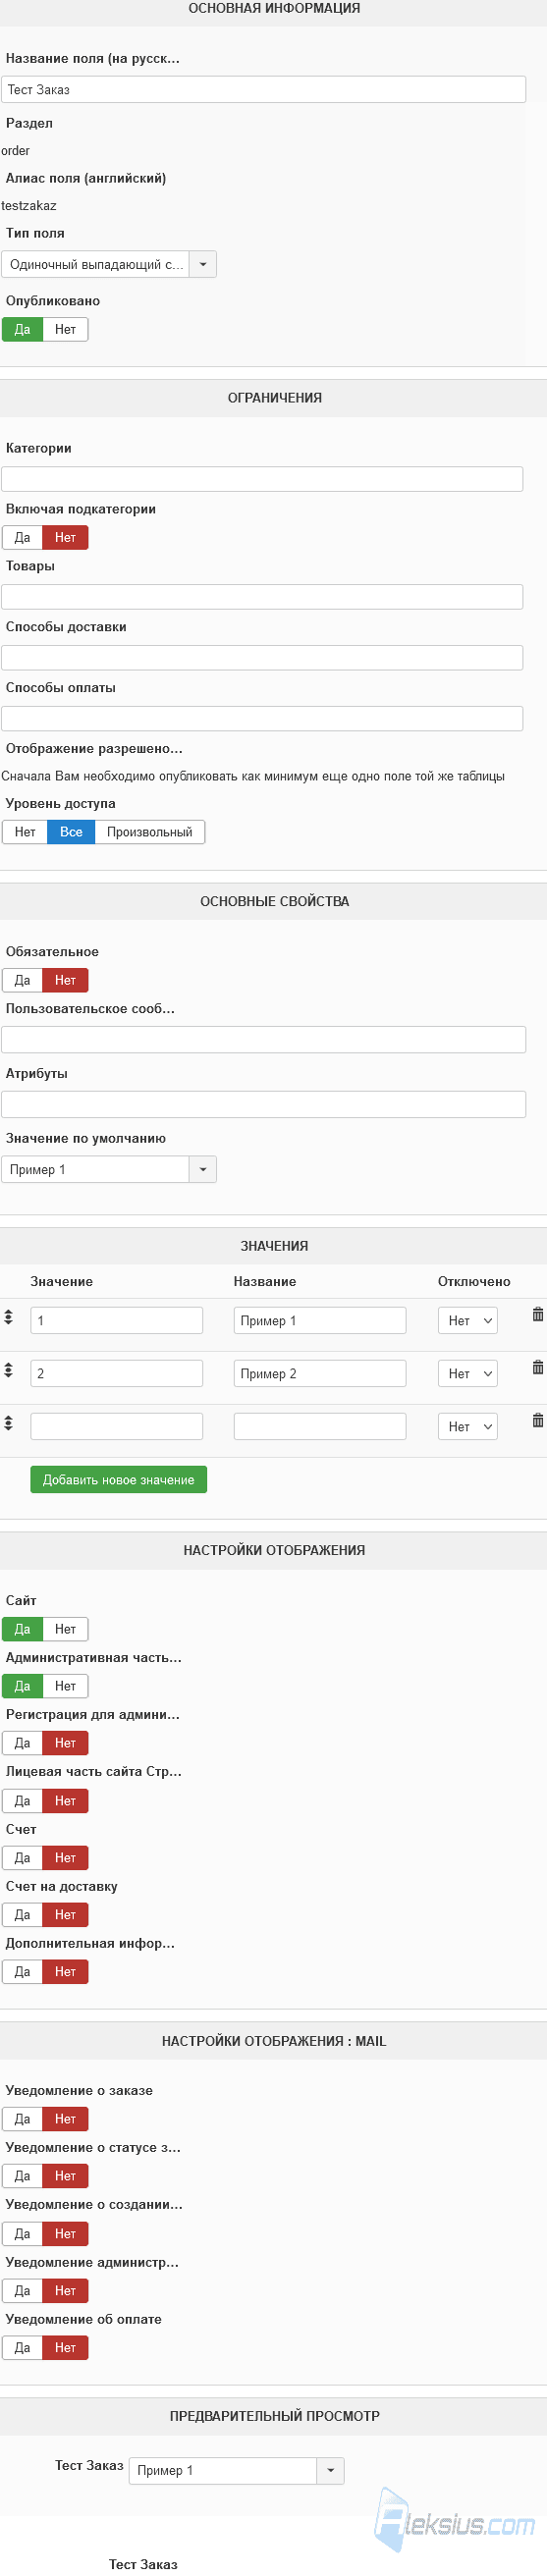Select 'Нет' for Включая подкатегории

tap(65, 537)
